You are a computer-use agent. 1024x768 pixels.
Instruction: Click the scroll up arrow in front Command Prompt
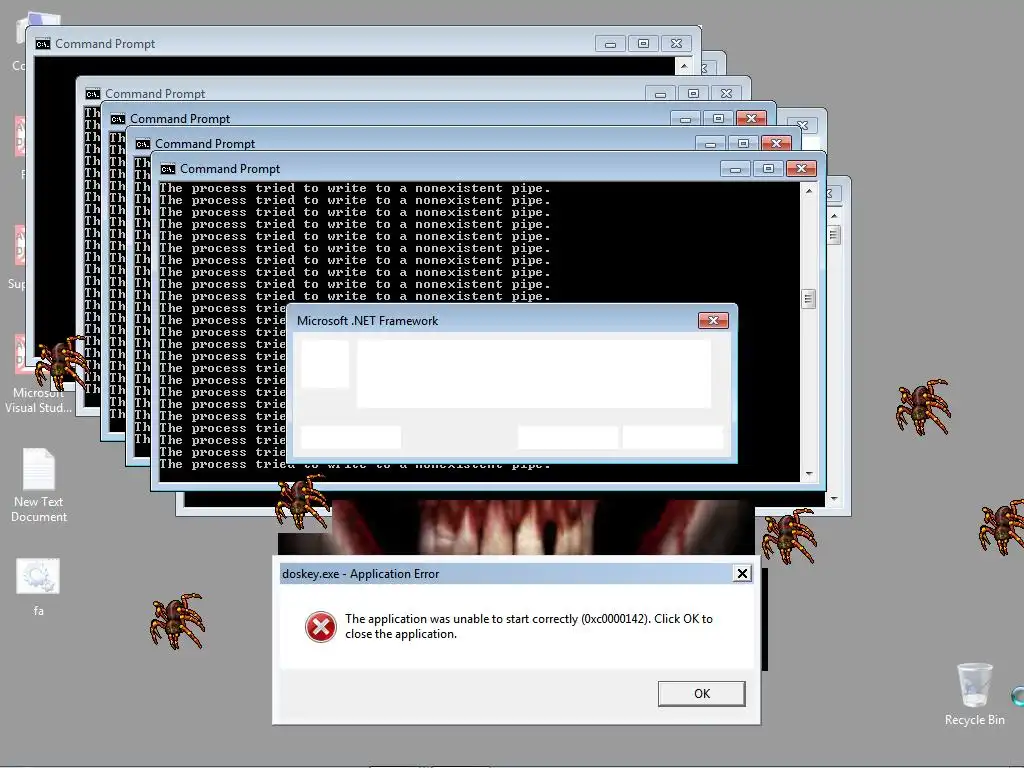808,191
